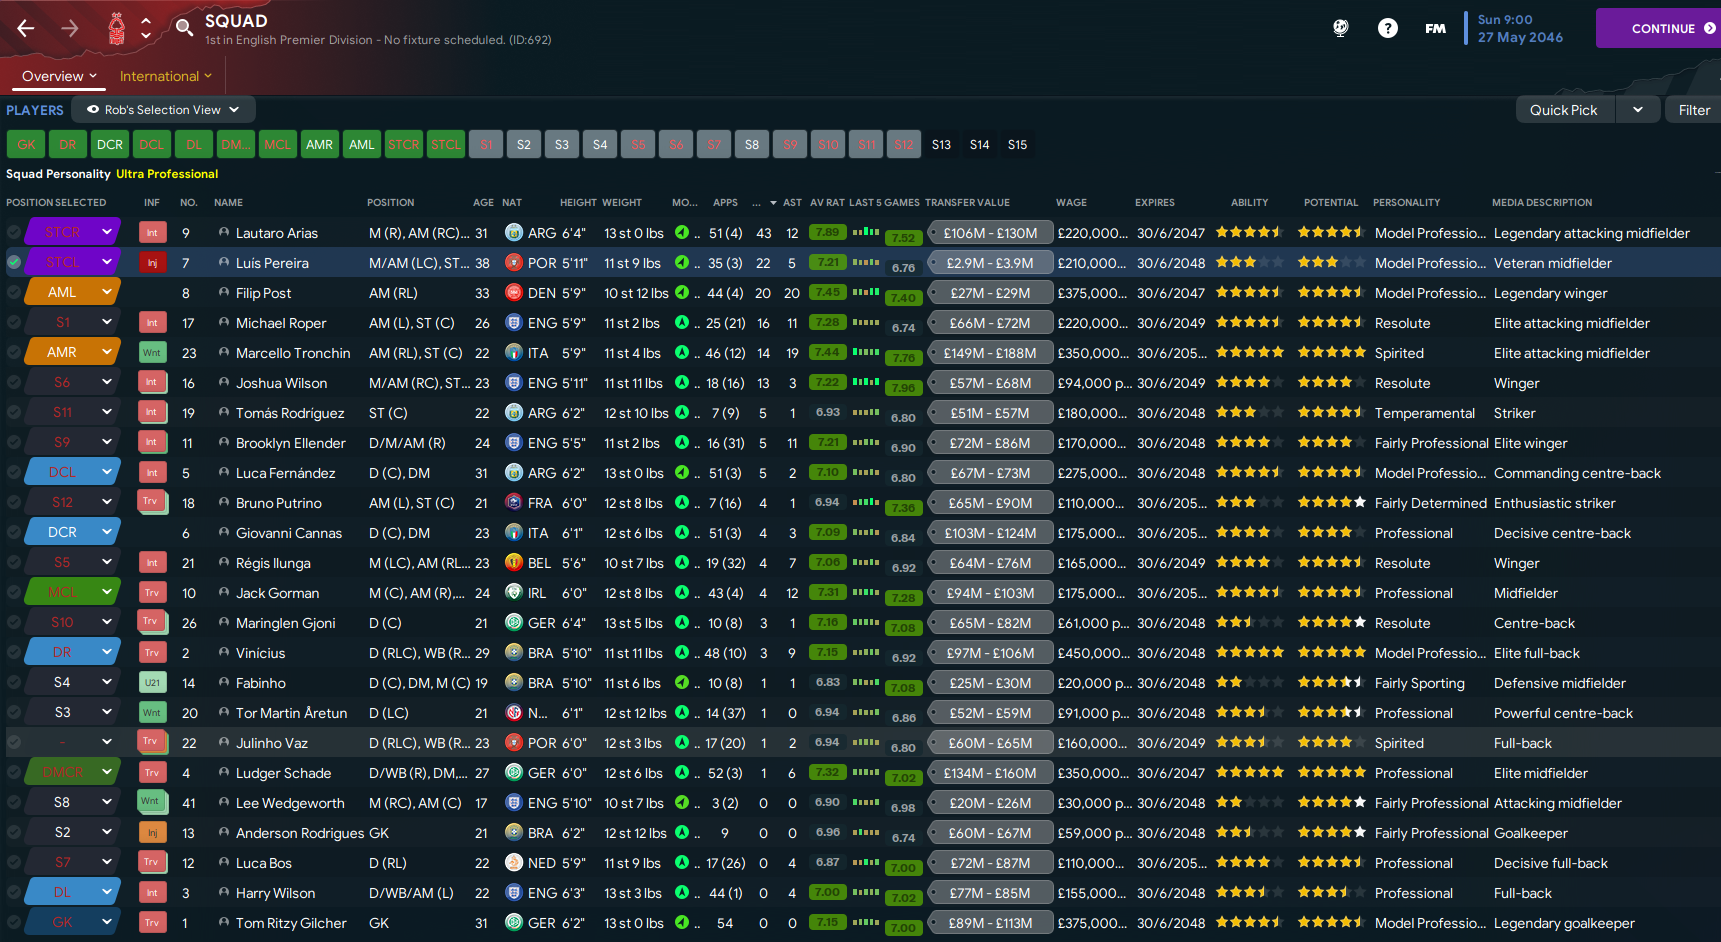Open the search magnifier icon
The height and width of the screenshot is (942, 1721).
pos(184,28)
